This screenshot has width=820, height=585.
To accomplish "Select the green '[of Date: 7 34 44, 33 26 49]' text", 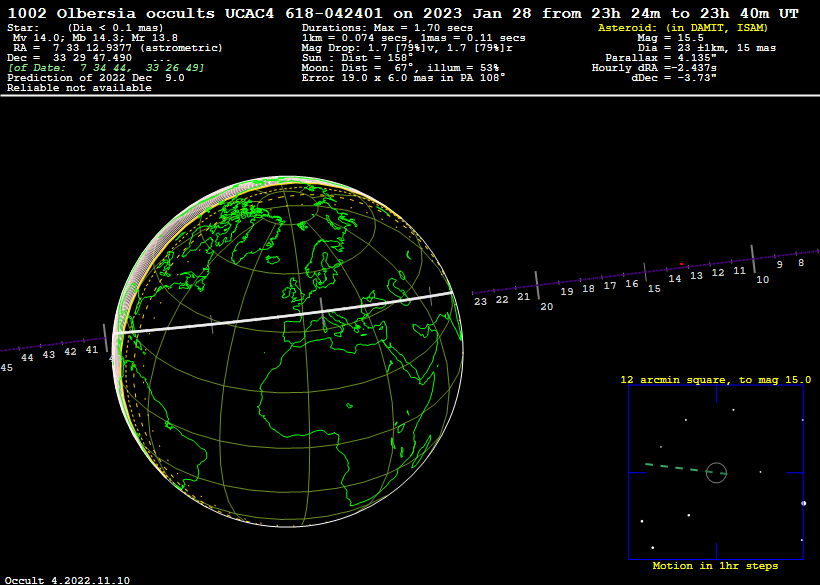I will (x=106, y=68).
